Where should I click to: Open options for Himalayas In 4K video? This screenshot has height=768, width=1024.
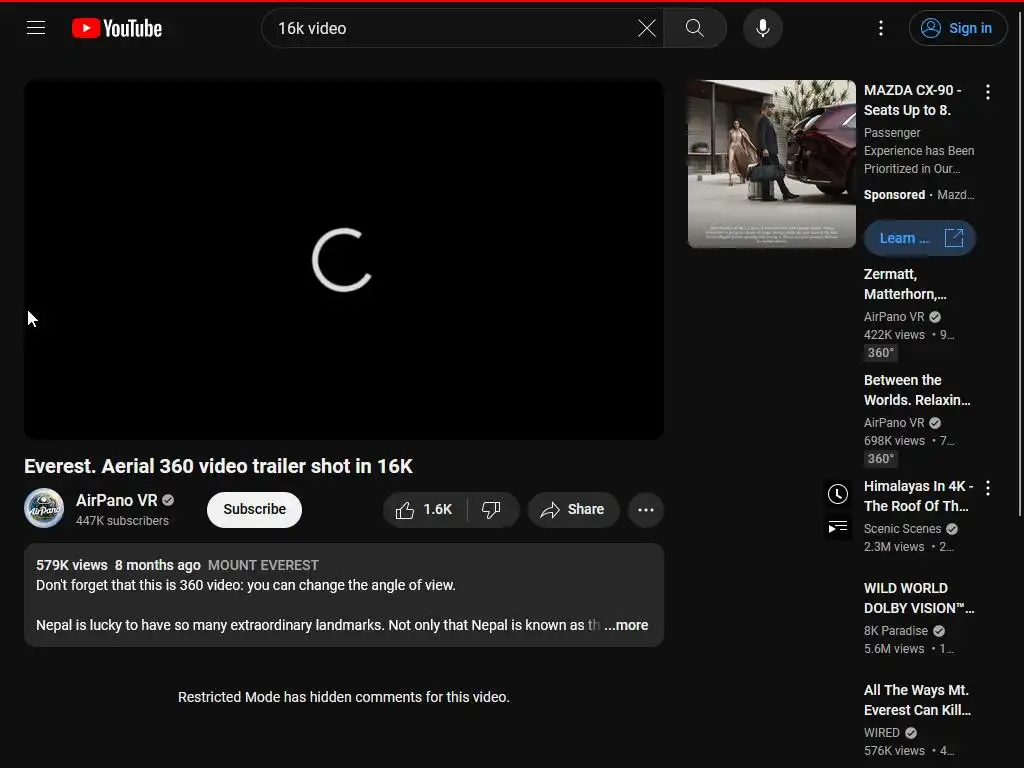point(988,488)
